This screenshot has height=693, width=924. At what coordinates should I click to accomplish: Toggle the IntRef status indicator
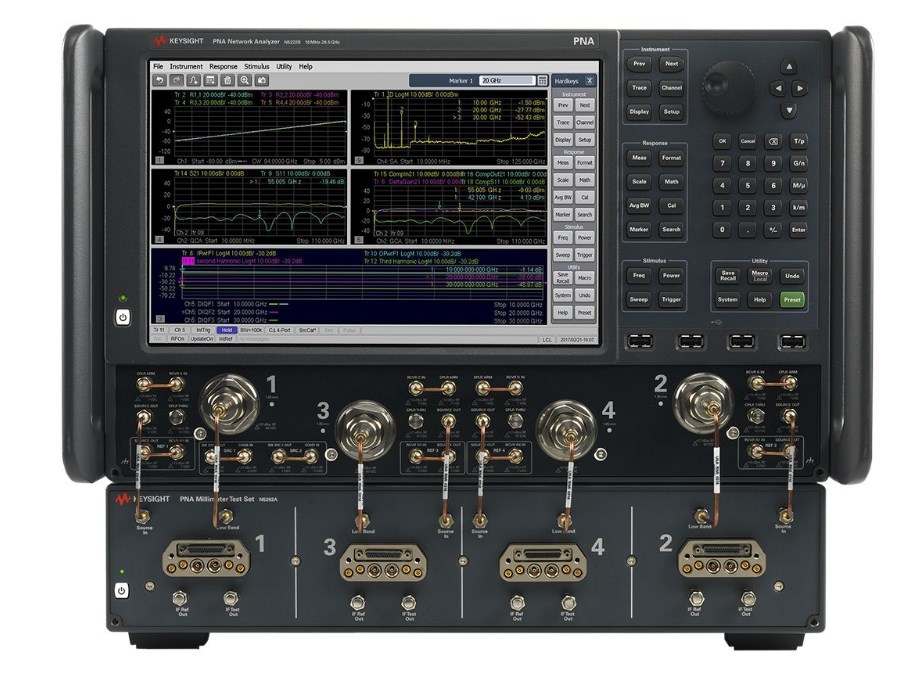point(226,339)
